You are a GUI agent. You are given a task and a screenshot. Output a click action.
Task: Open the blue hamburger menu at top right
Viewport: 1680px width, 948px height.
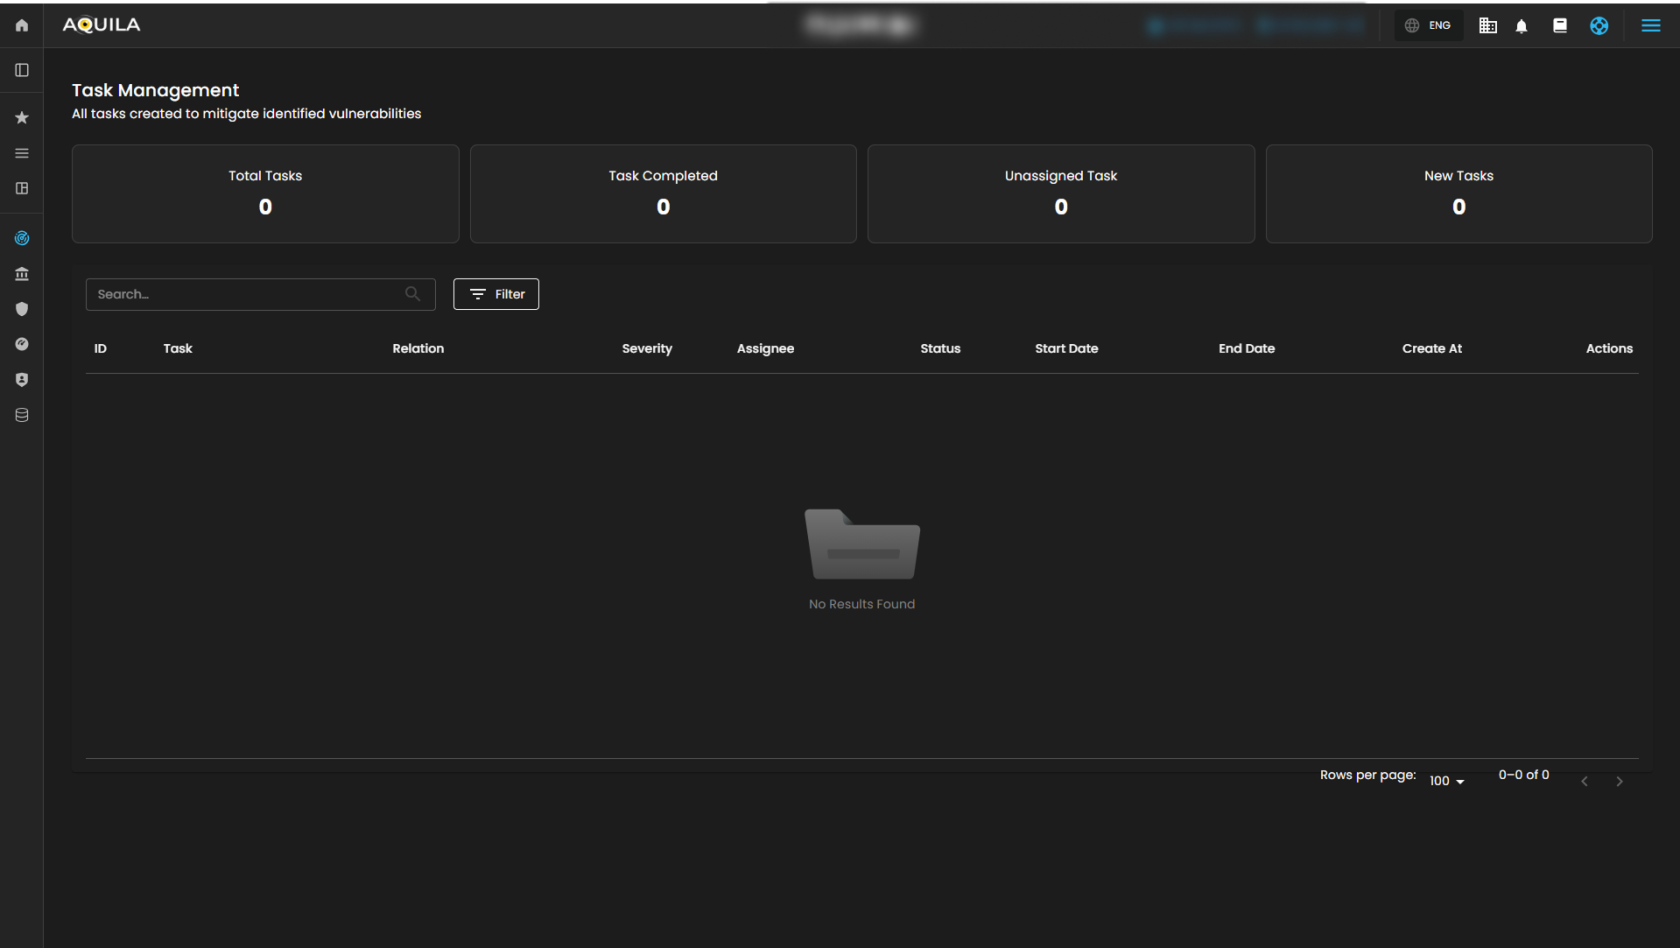click(1651, 26)
